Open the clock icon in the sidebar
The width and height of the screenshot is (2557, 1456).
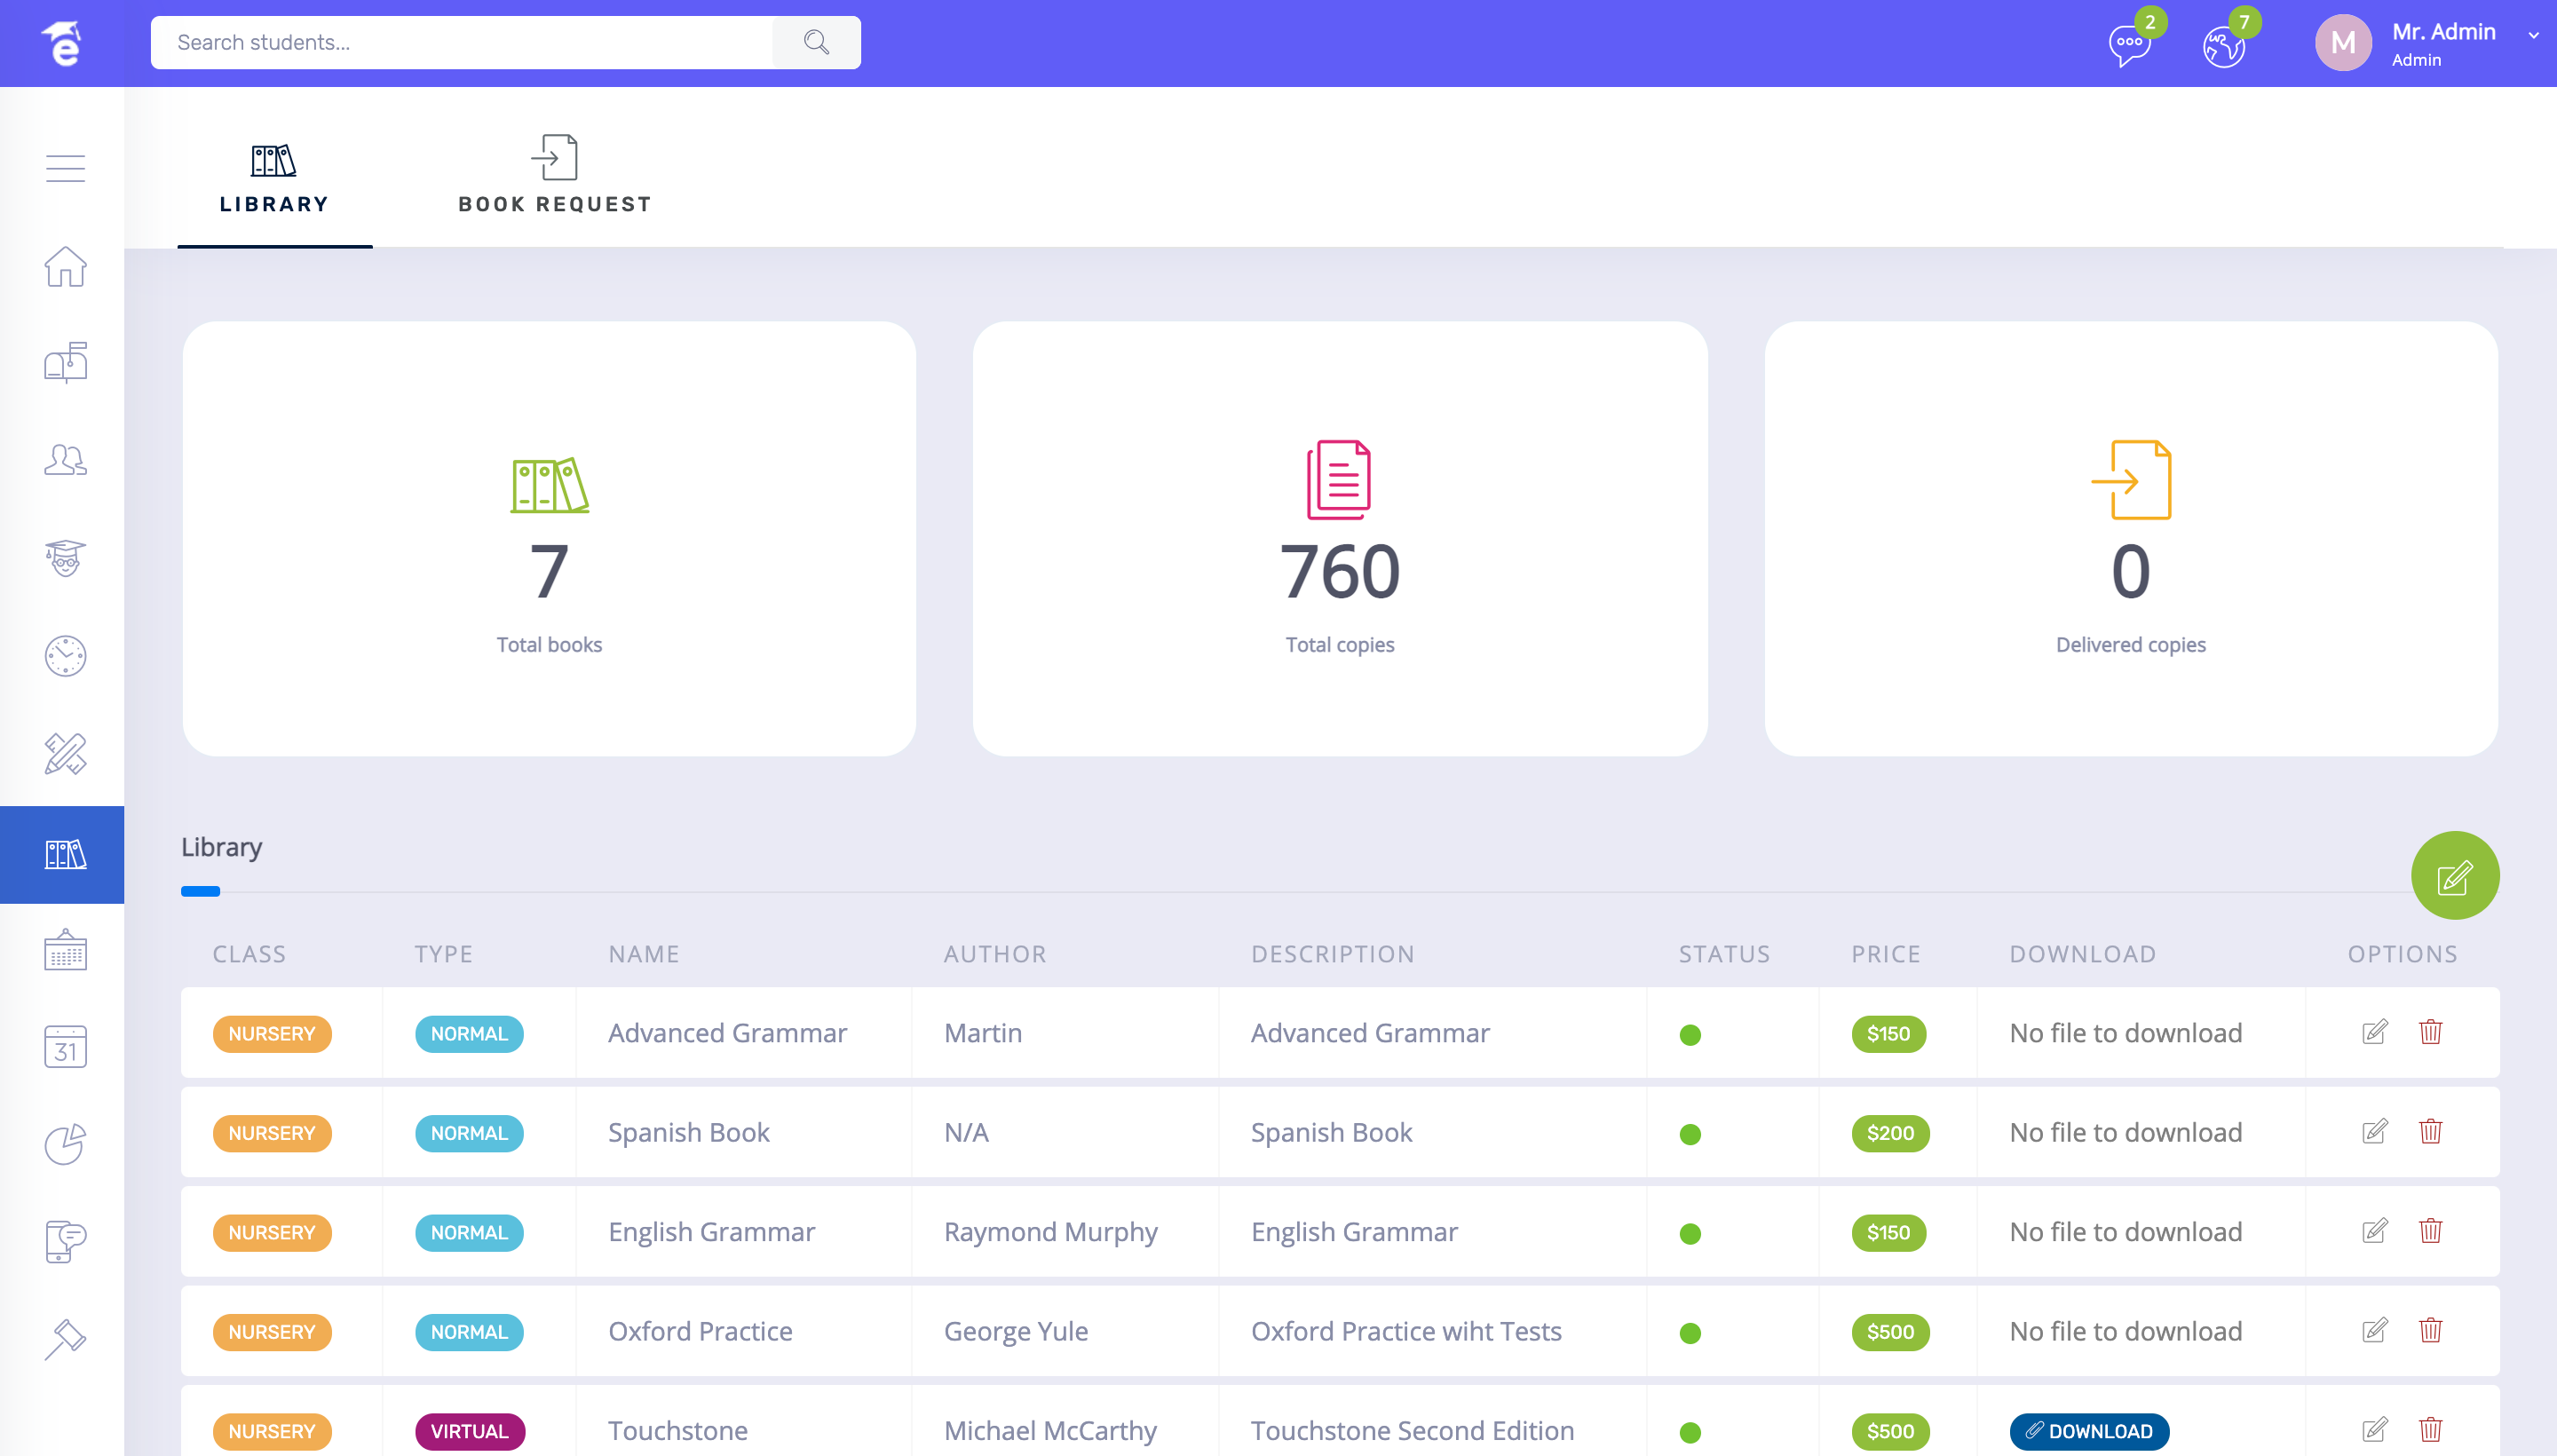pyautogui.click(x=65, y=656)
